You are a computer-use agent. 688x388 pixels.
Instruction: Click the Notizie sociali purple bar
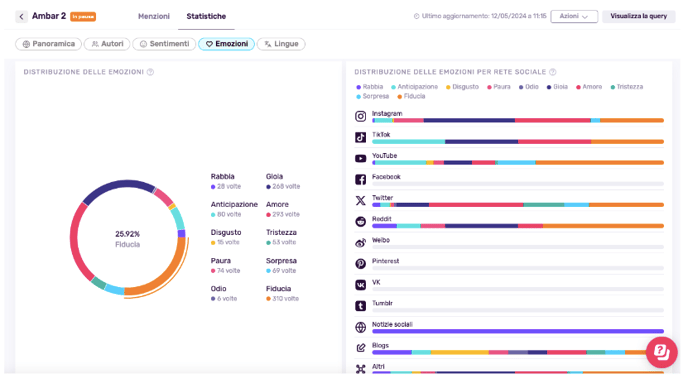(x=518, y=331)
